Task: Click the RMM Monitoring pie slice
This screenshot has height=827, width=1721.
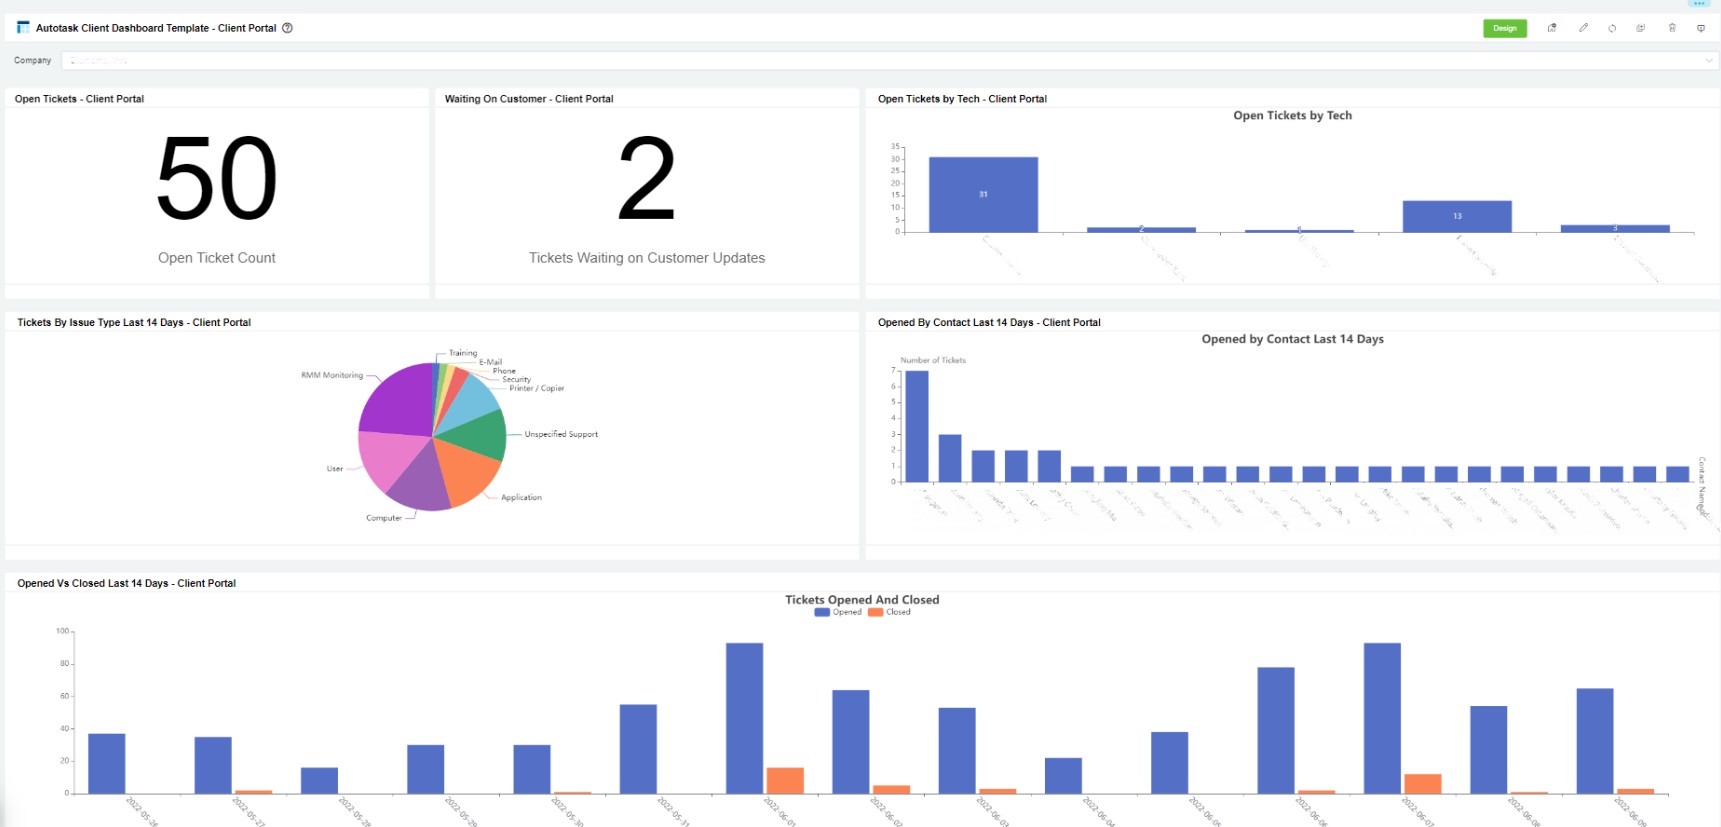Action: (x=395, y=400)
